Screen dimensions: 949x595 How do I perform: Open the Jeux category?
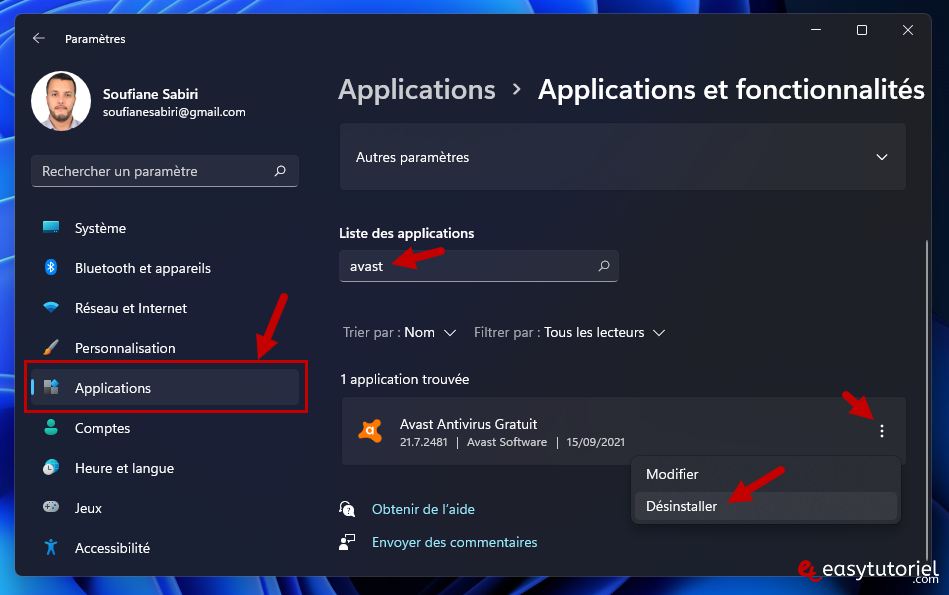pyautogui.click(x=165, y=508)
